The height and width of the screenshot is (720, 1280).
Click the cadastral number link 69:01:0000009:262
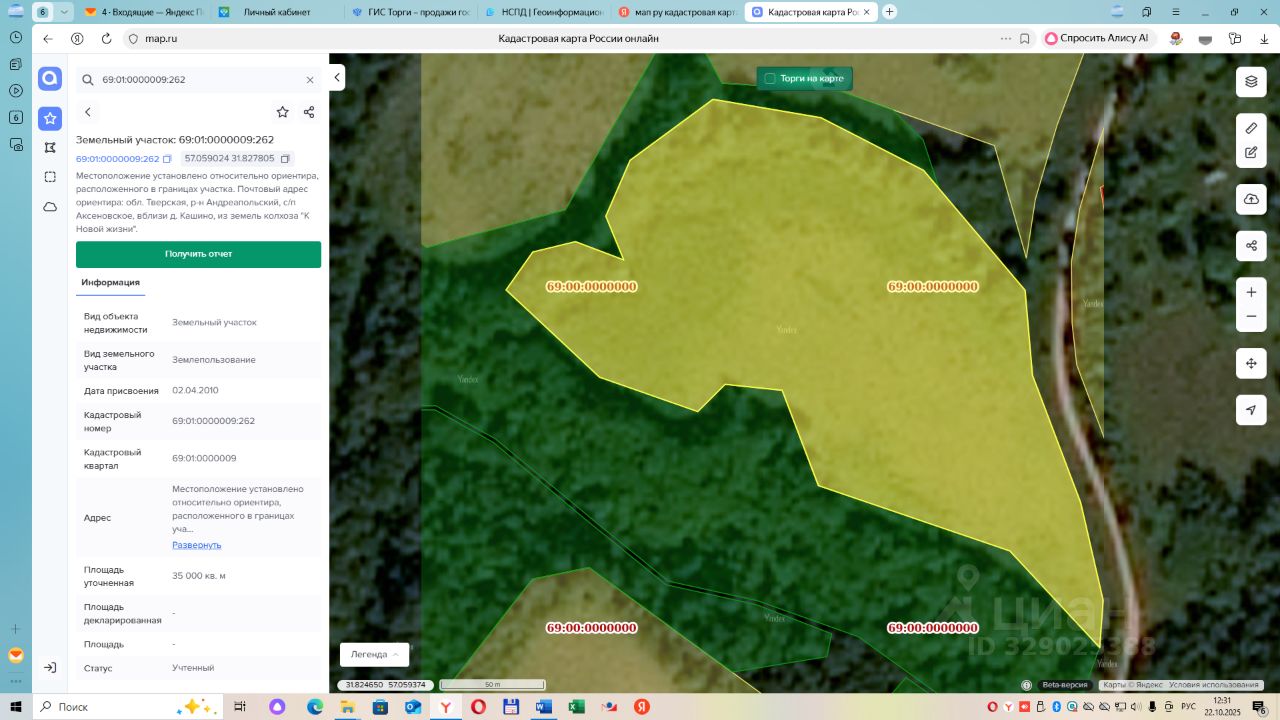click(x=117, y=159)
